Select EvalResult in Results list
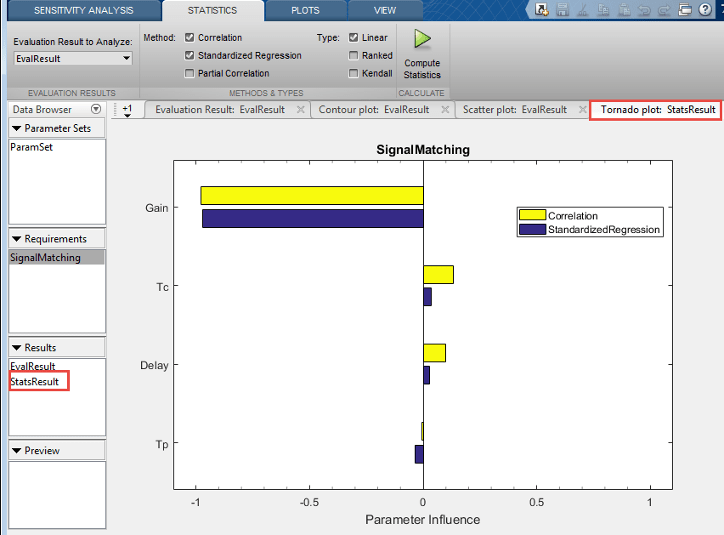The width and height of the screenshot is (724, 535). [33, 367]
